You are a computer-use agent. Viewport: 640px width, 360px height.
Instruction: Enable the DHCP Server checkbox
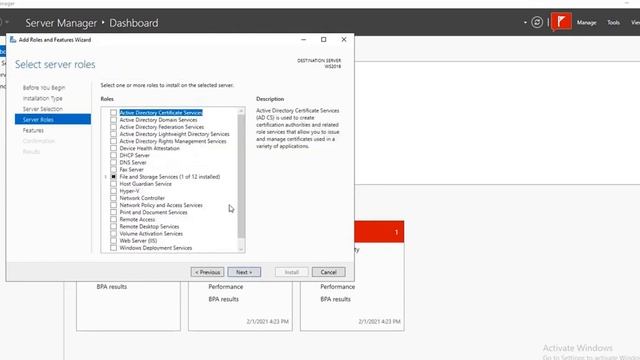(113, 156)
